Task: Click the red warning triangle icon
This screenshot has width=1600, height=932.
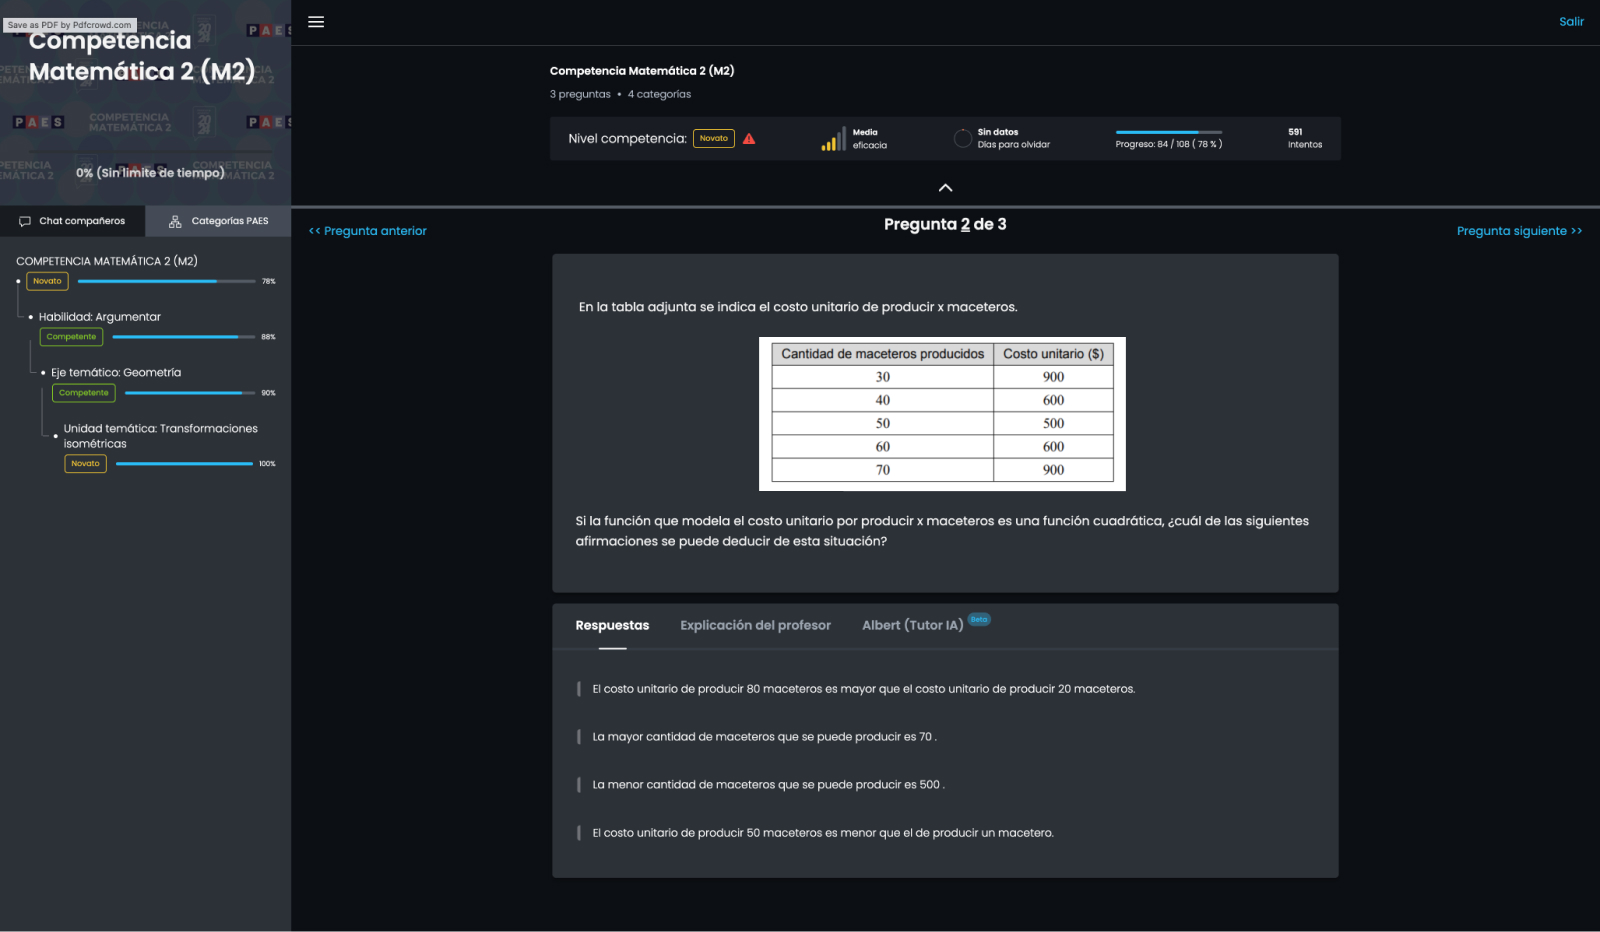Action: (x=749, y=139)
